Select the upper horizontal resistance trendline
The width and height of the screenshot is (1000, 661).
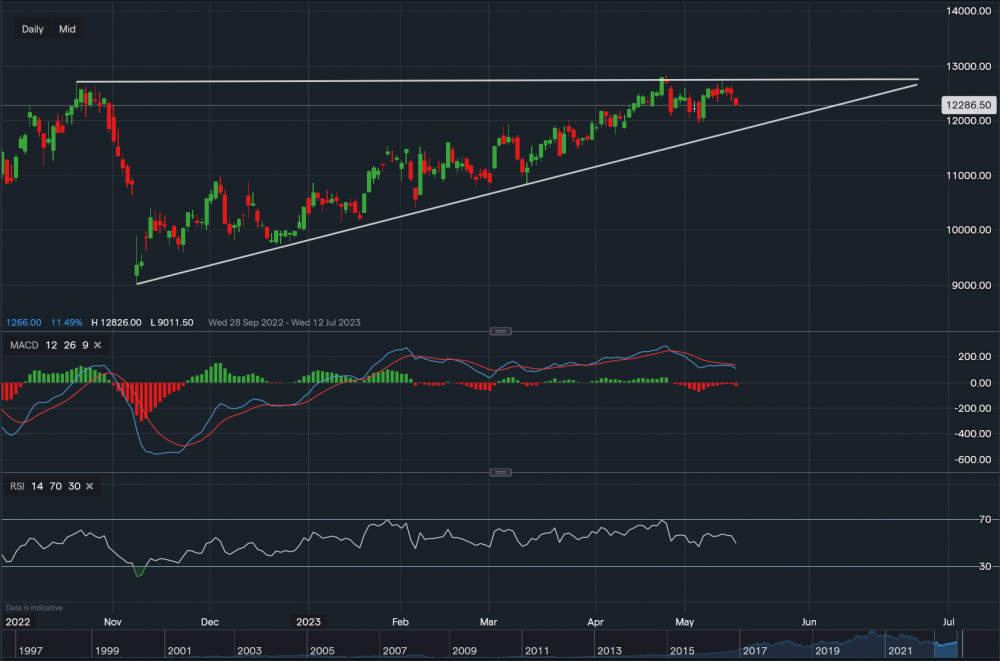click(x=500, y=80)
